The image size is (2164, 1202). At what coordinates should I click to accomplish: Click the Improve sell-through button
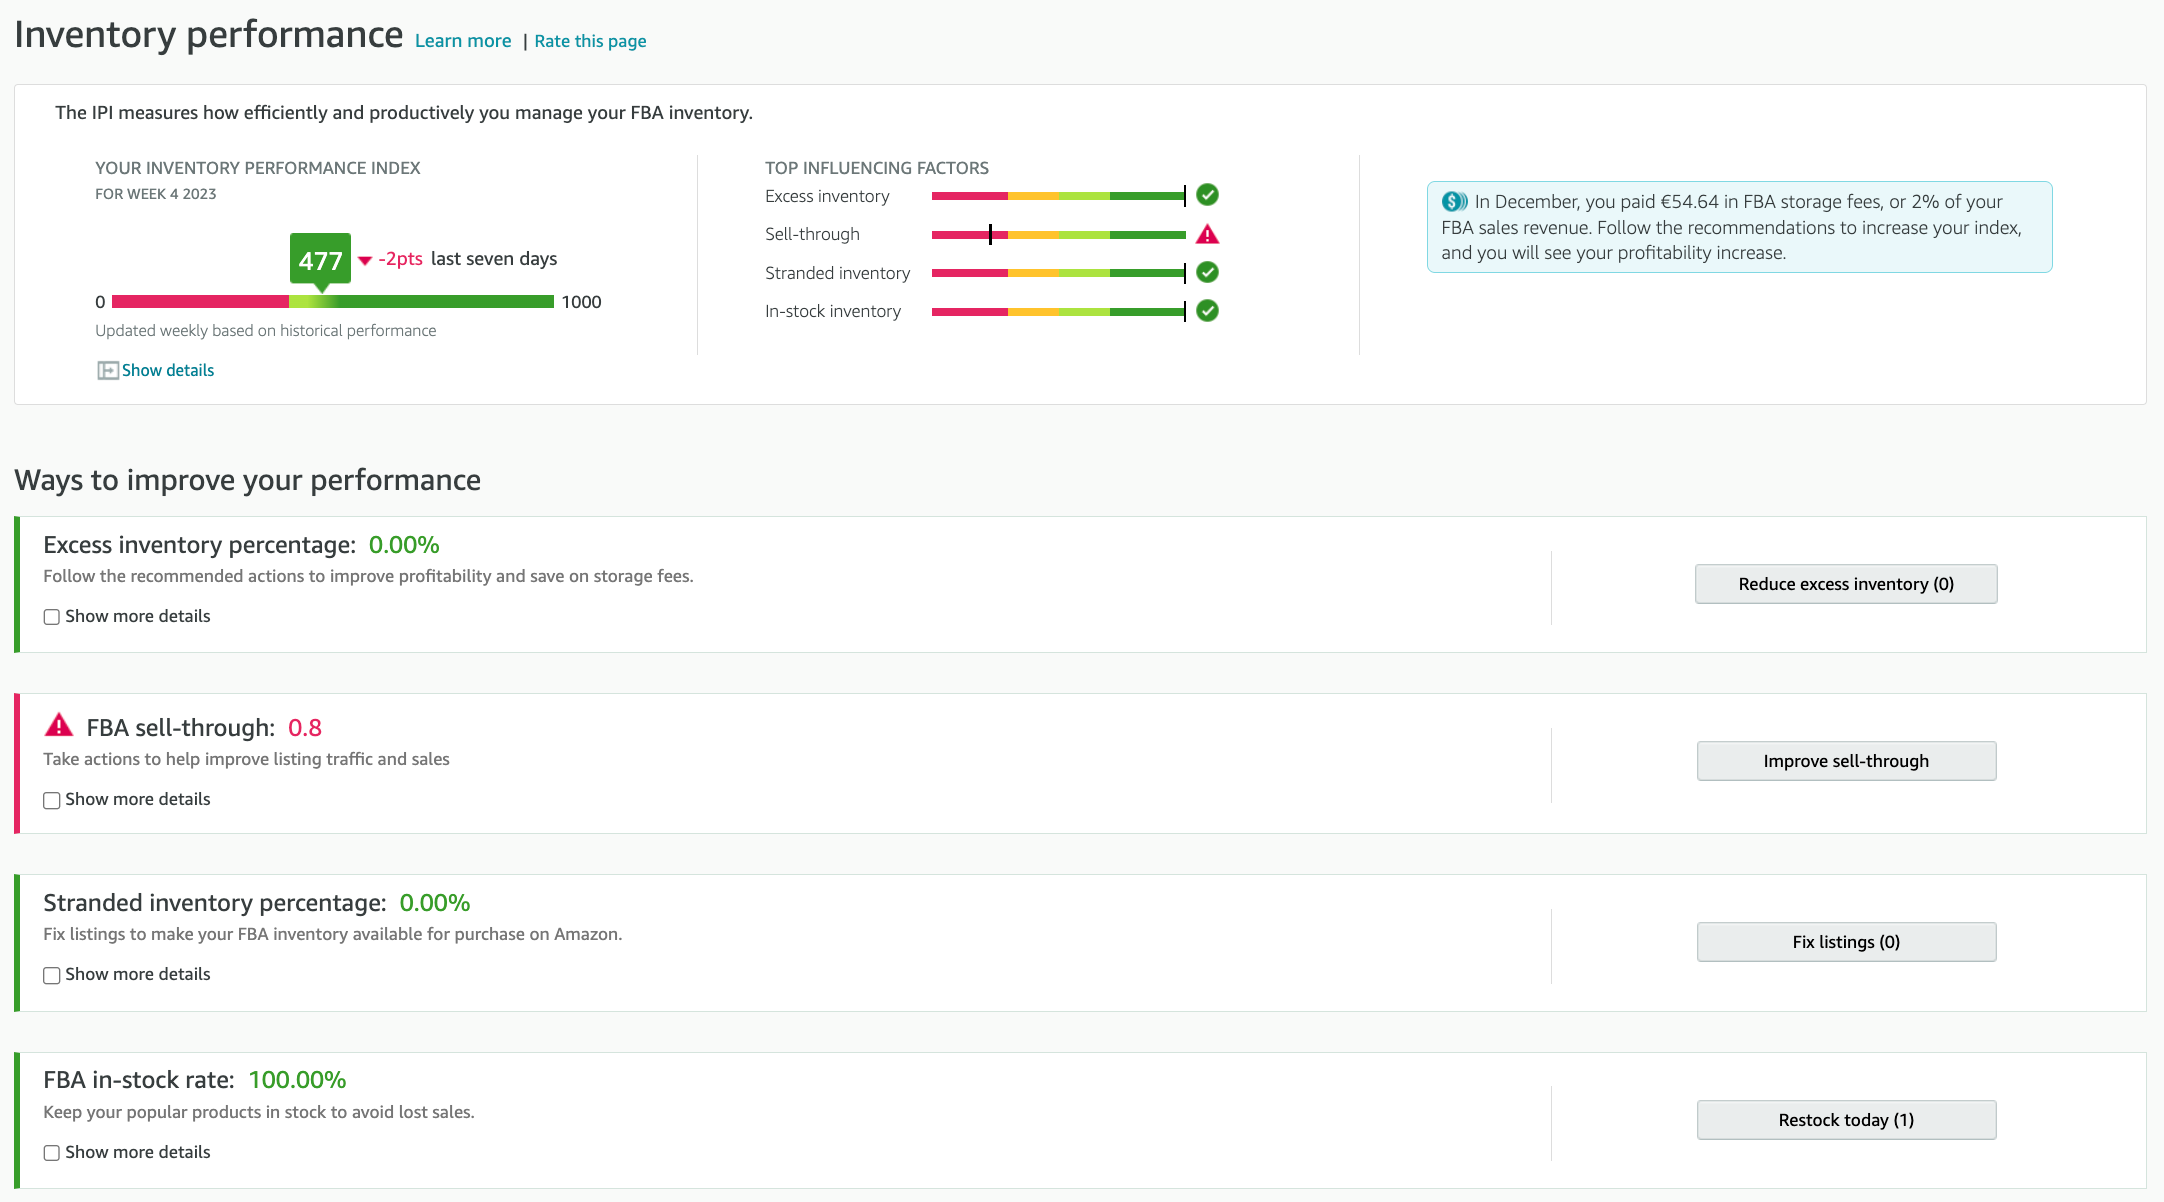pos(1846,761)
